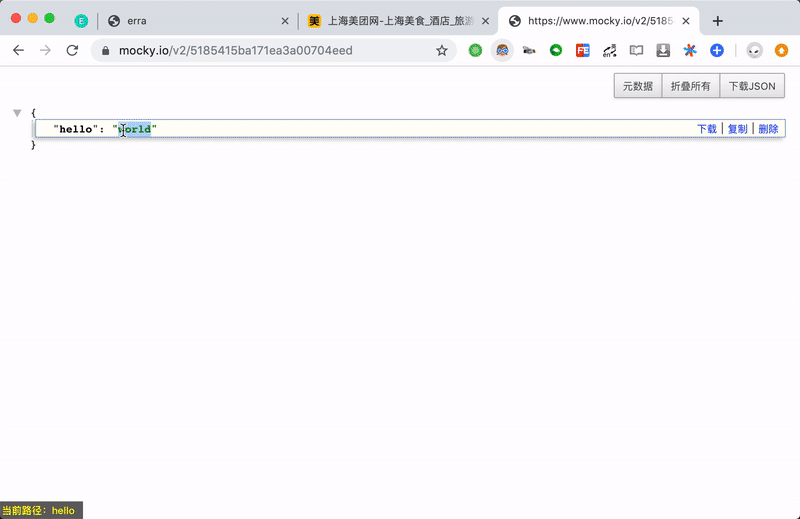Screen dimensions: 800x519
Task: Click the red macOS close window button
Action: pyautogui.click(x=16, y=18)
